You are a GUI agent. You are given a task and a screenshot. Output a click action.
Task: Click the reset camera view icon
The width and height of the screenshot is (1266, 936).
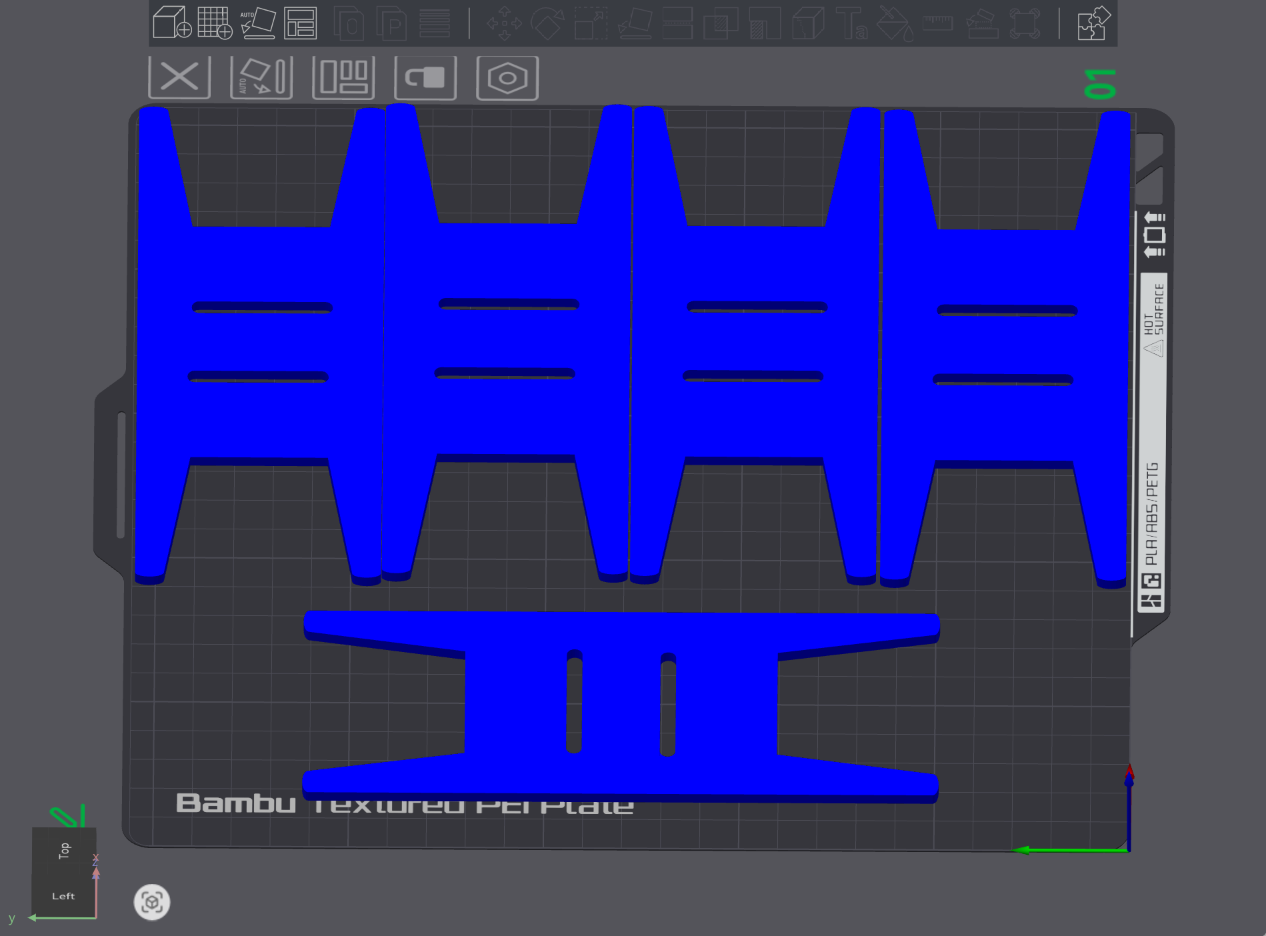152,903
